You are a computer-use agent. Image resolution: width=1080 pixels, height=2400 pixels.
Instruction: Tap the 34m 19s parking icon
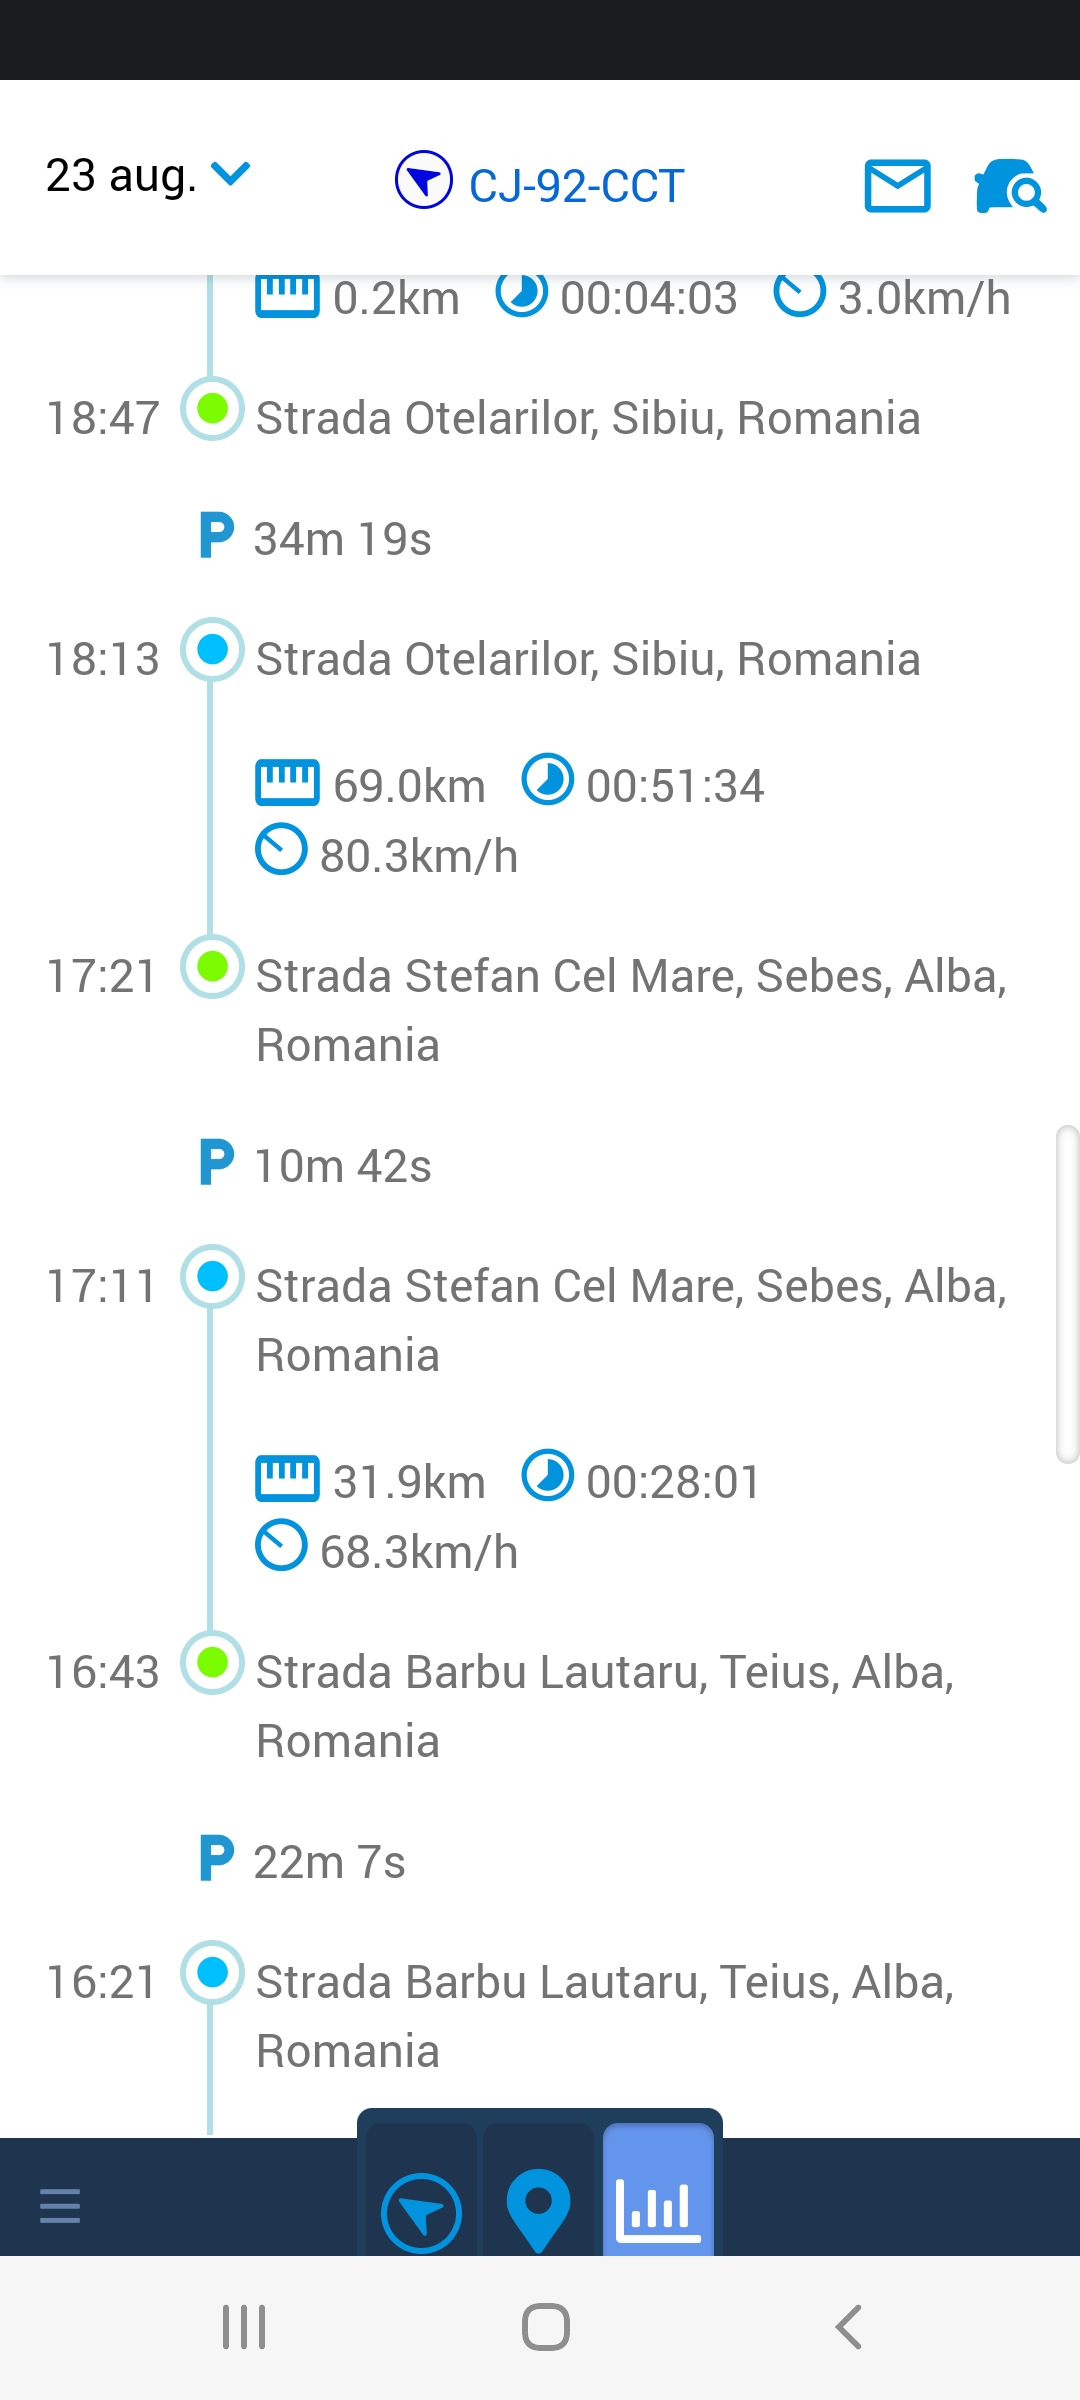point(216,536)
